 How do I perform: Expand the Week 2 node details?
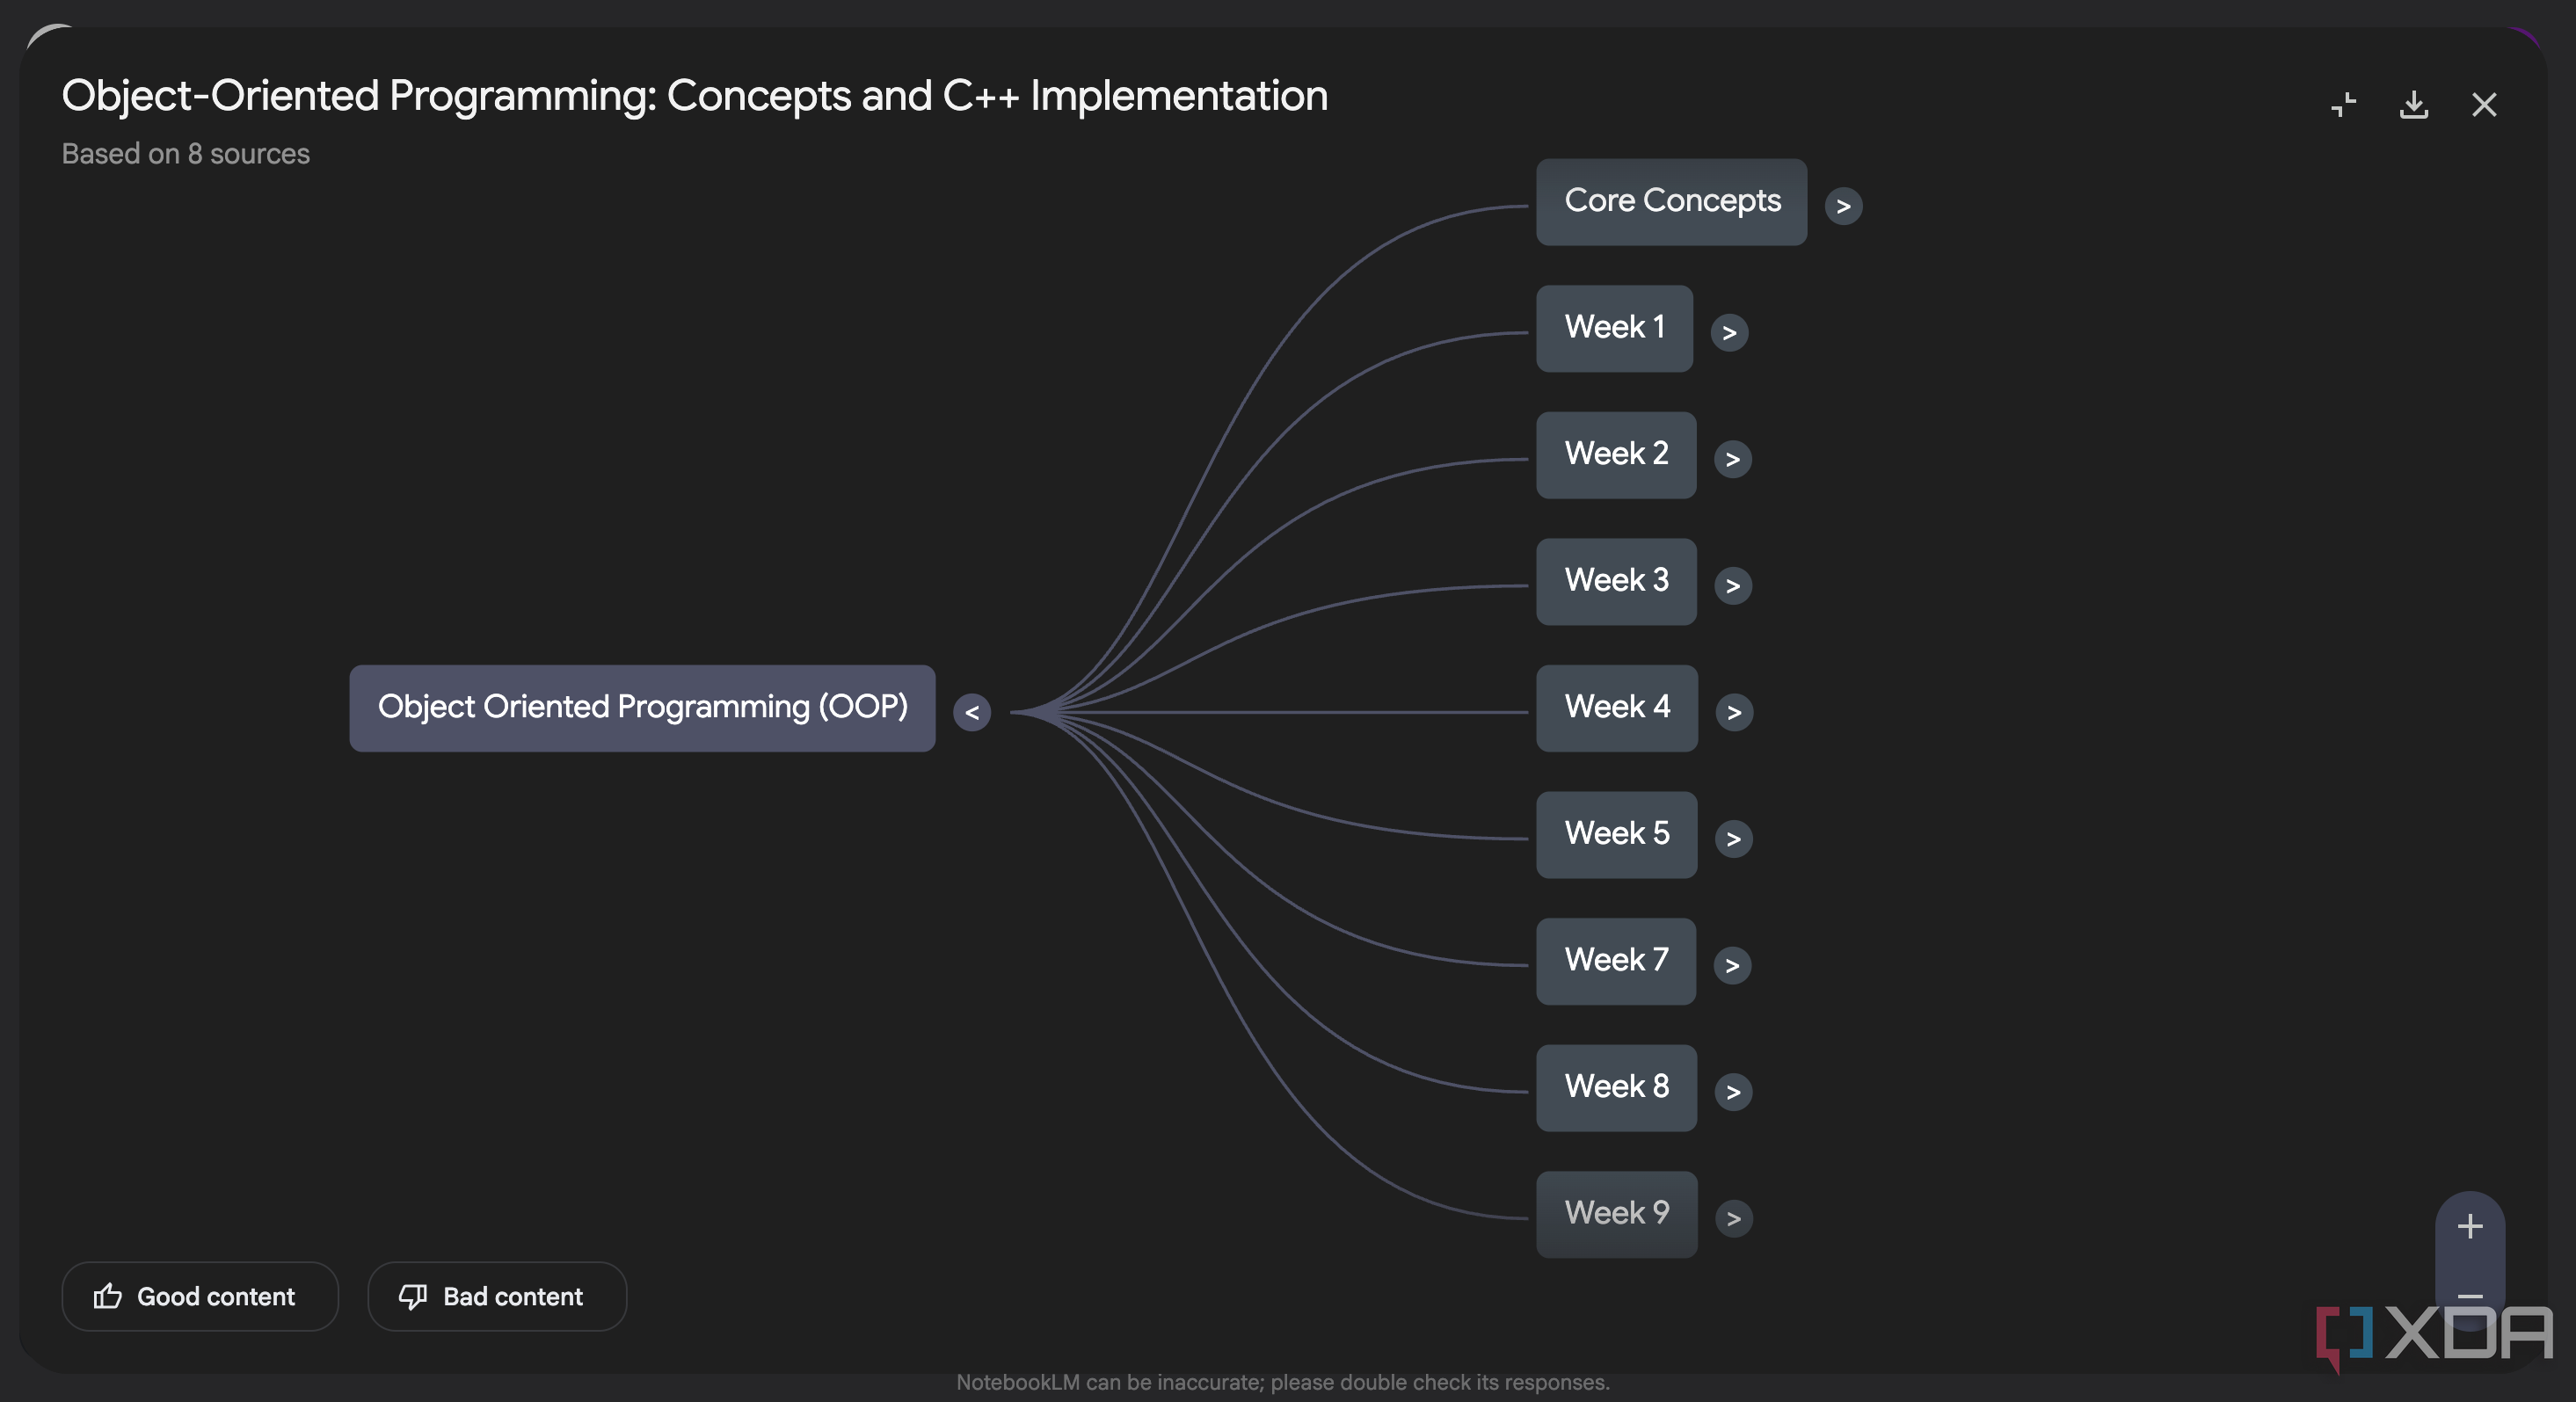[x=1732, y=458]
